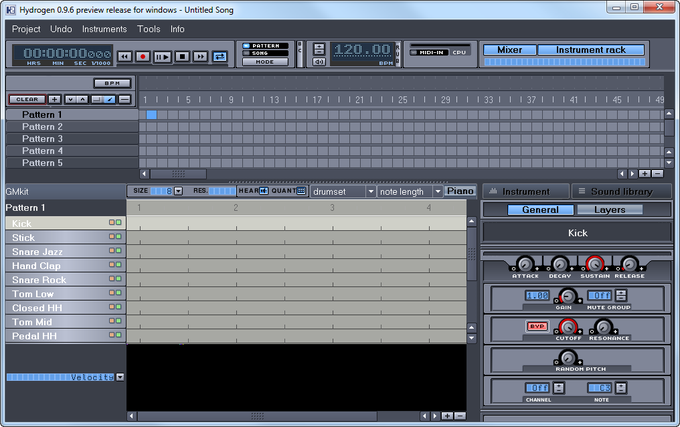Viewport: 680px width, 427px height.
Task: Toggle the BYP filter bypass button
Action: 537,326
